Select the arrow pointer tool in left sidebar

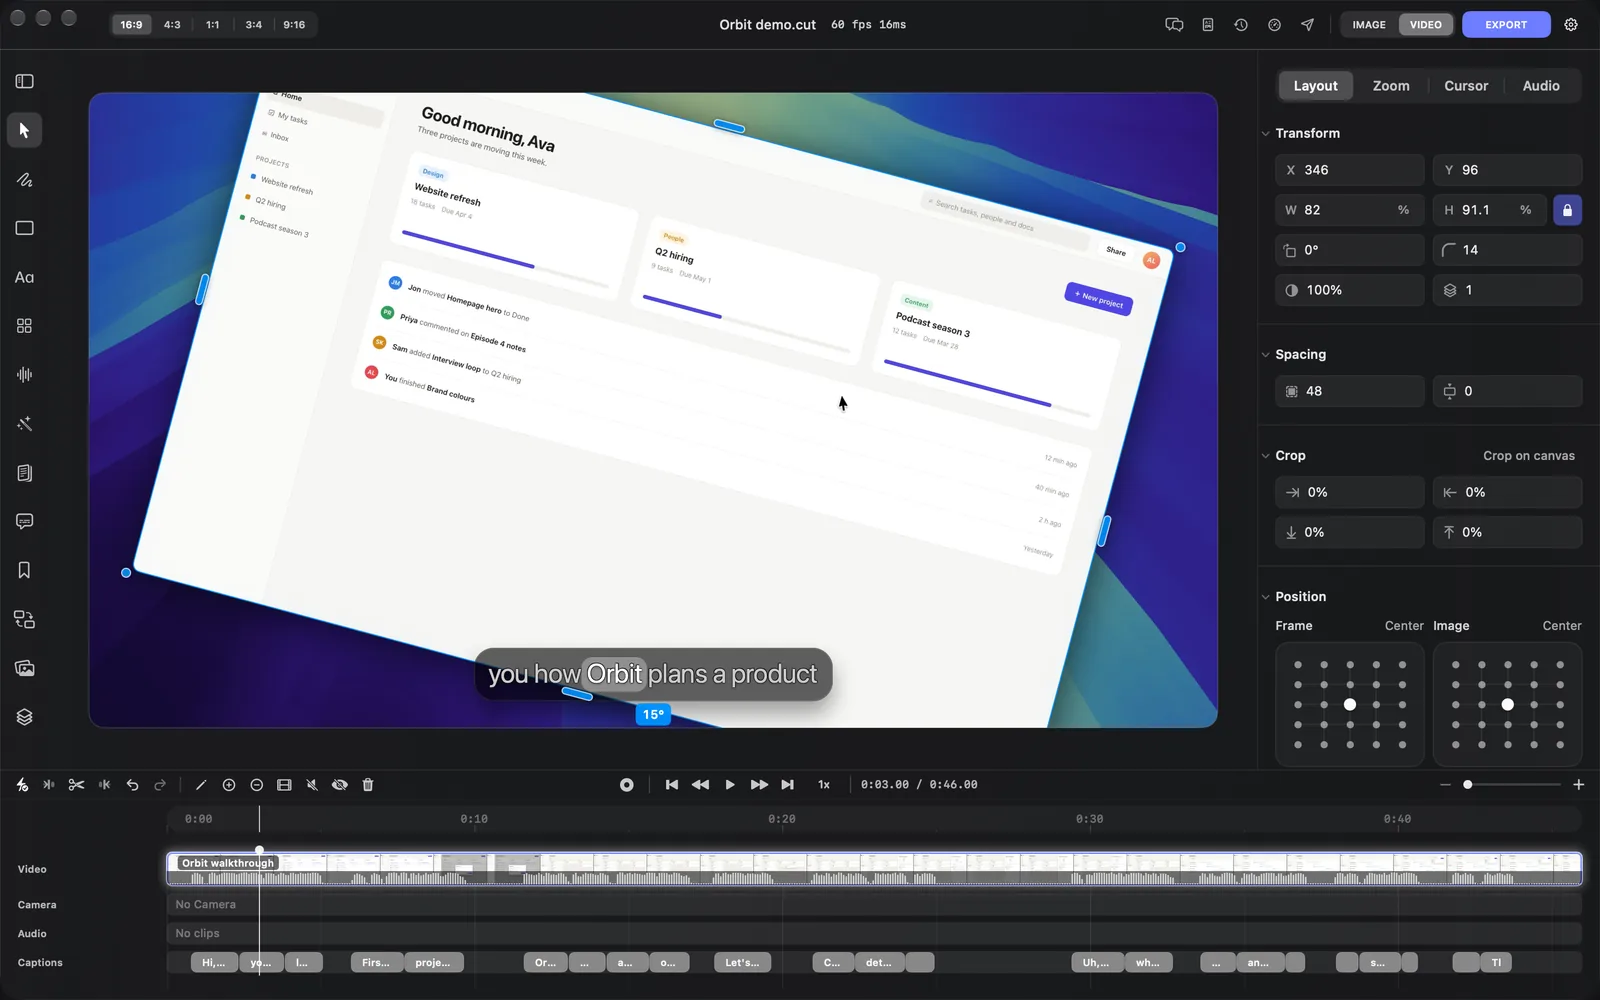24,131
